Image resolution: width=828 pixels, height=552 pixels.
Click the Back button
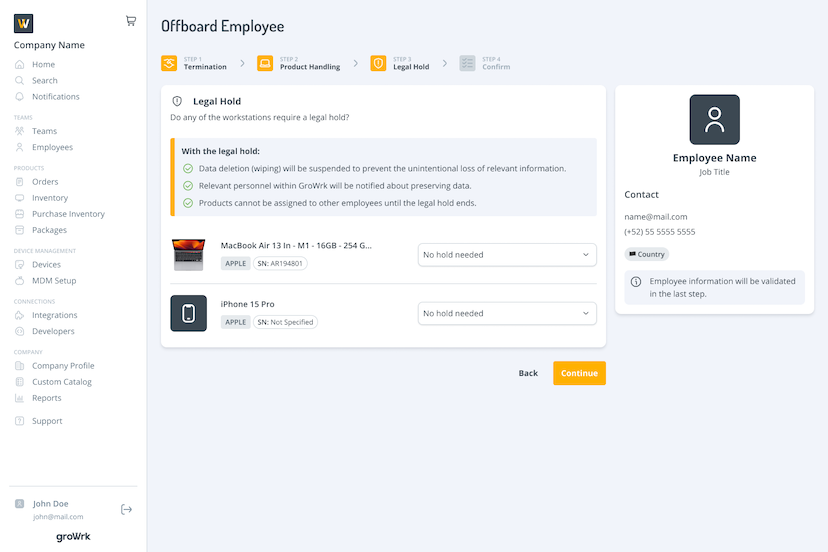pos(528,373)
